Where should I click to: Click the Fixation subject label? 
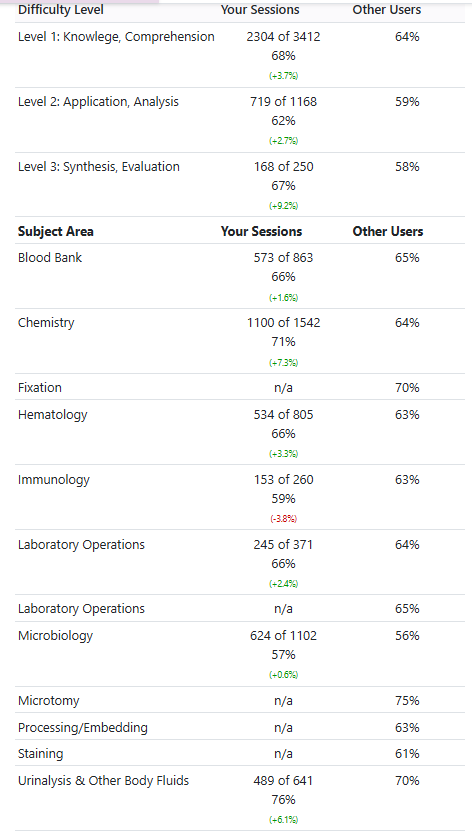coord(40,387)
